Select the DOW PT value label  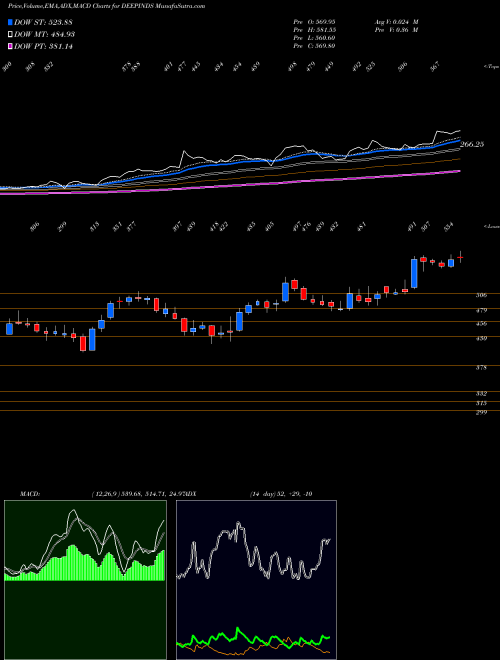(43, 47)
